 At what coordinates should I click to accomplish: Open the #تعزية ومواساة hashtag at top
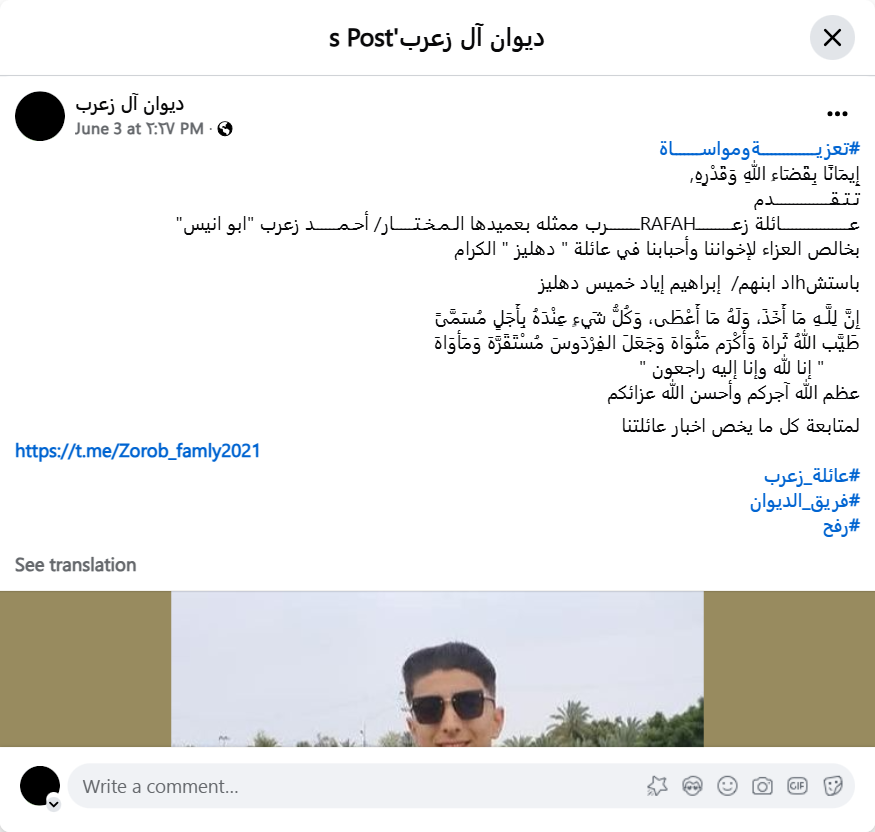pyautogui.click(x=759, y=149)
